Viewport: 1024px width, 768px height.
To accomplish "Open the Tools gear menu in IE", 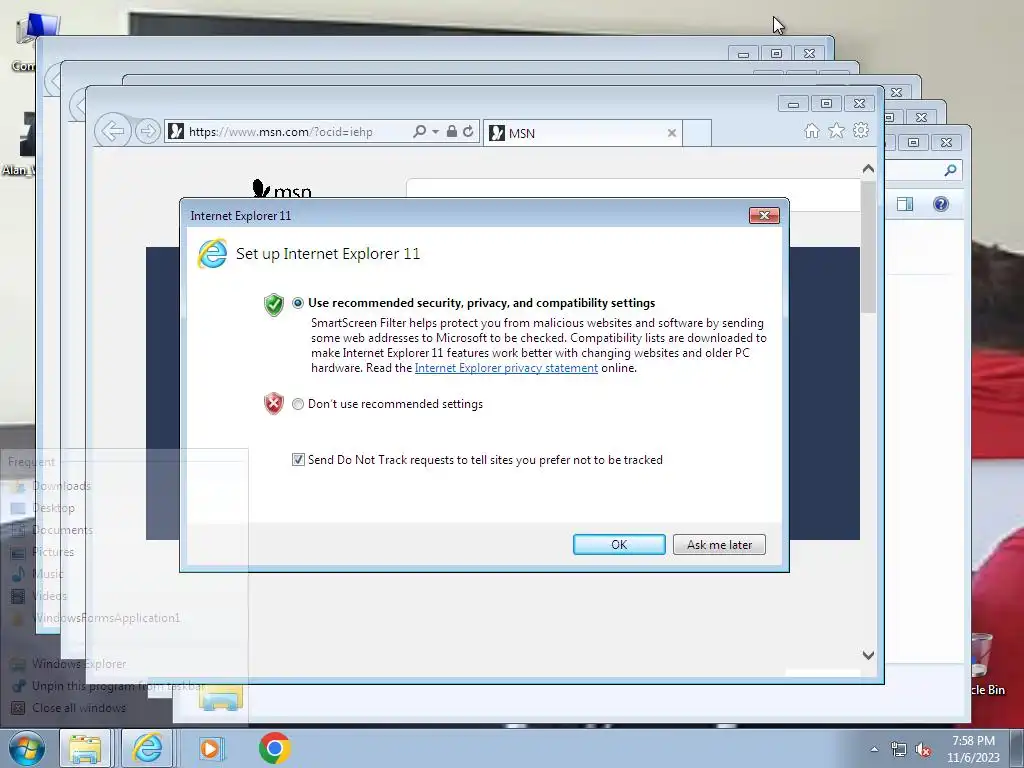I will [861, 131].
